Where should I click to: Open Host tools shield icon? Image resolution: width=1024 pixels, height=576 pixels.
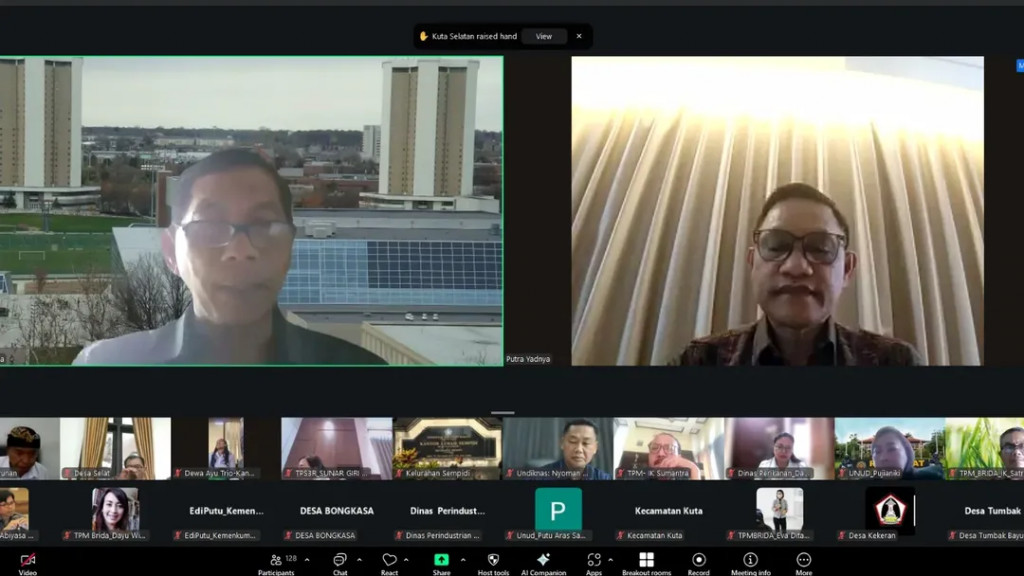493,560
